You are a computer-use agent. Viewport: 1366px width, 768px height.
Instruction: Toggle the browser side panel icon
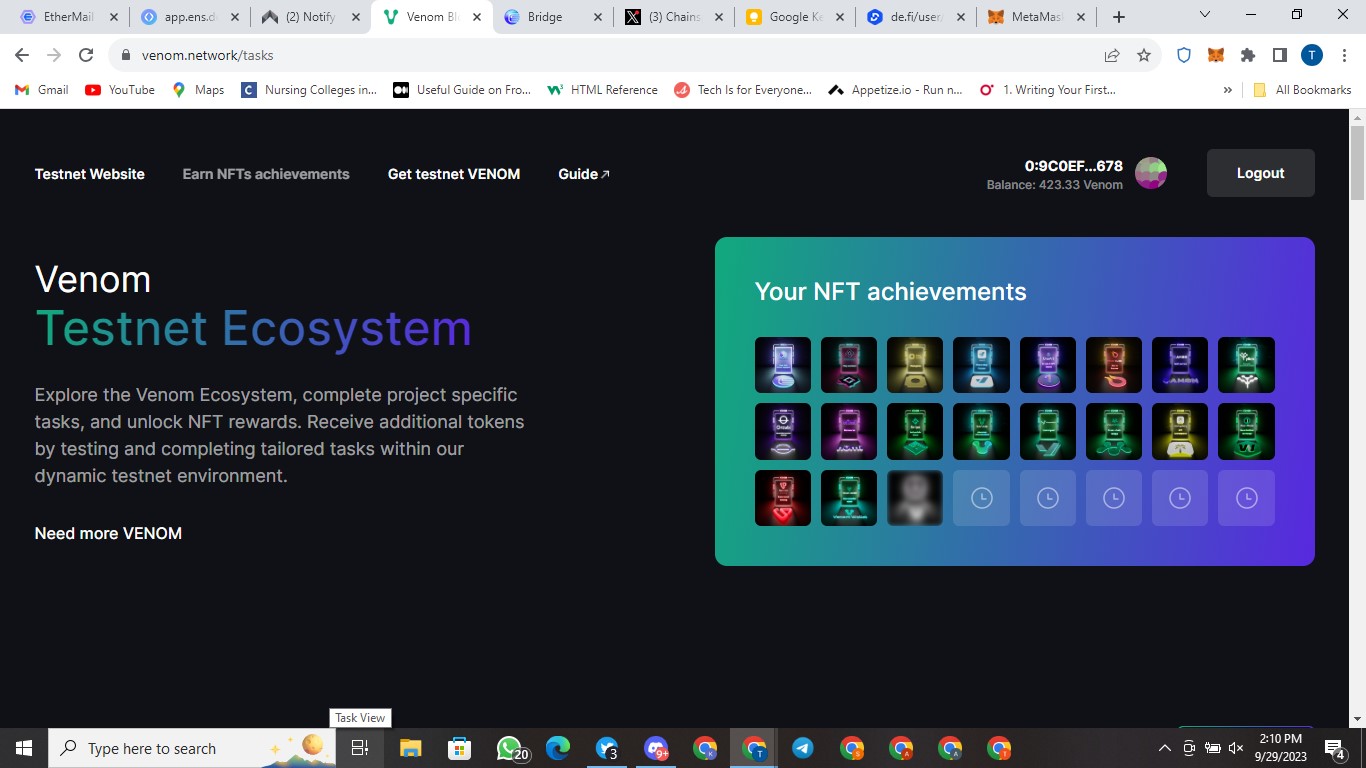pyautogui.click(x=1279, y=55)
